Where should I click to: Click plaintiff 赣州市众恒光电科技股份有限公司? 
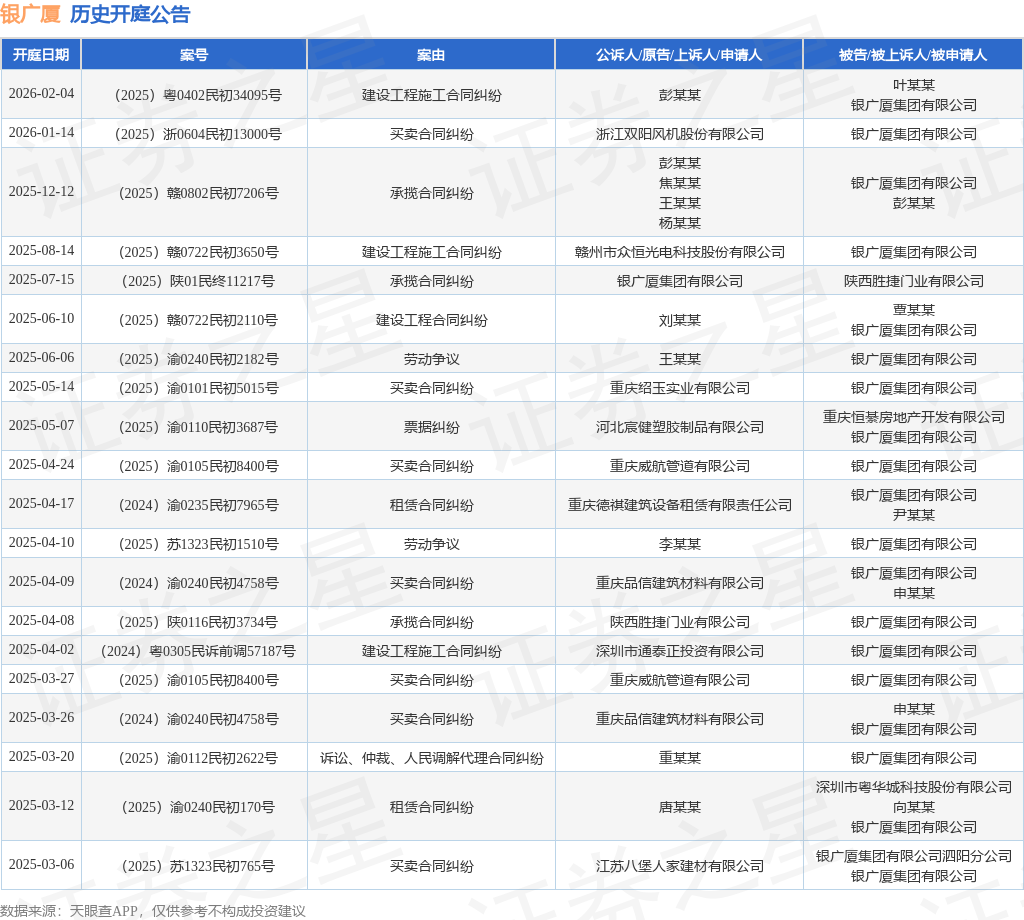point(679,252)
